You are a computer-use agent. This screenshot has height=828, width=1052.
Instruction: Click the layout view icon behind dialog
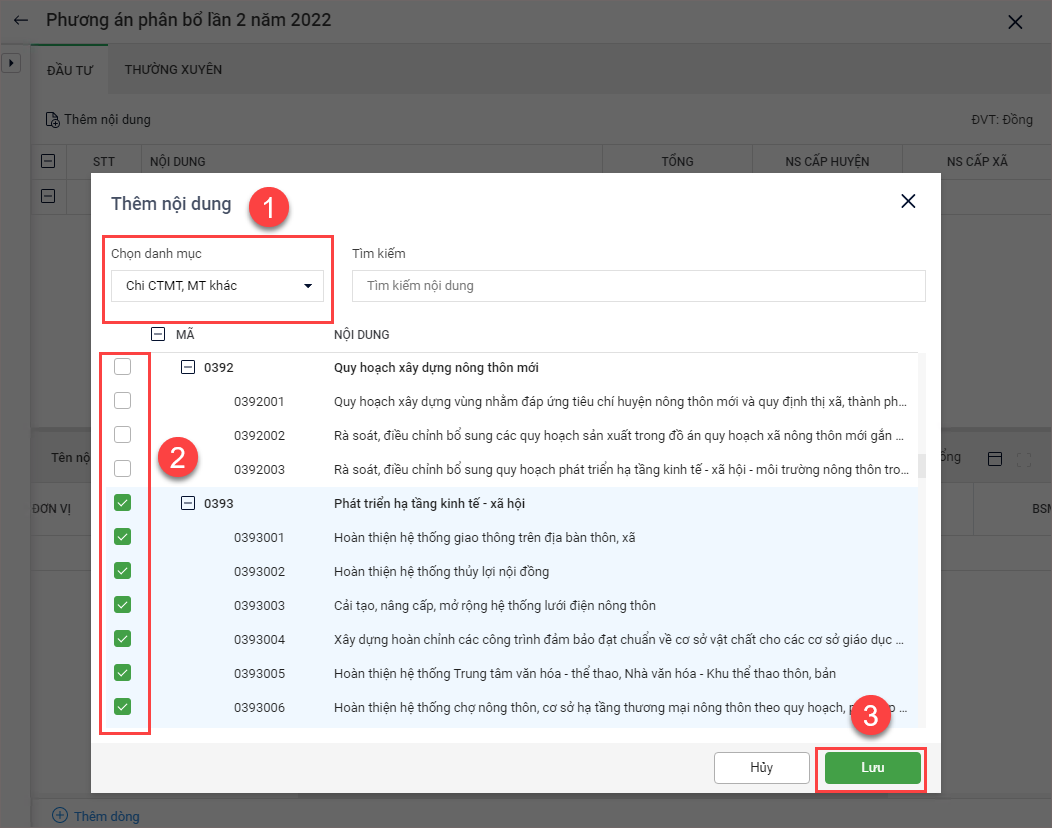coord(994,458)
